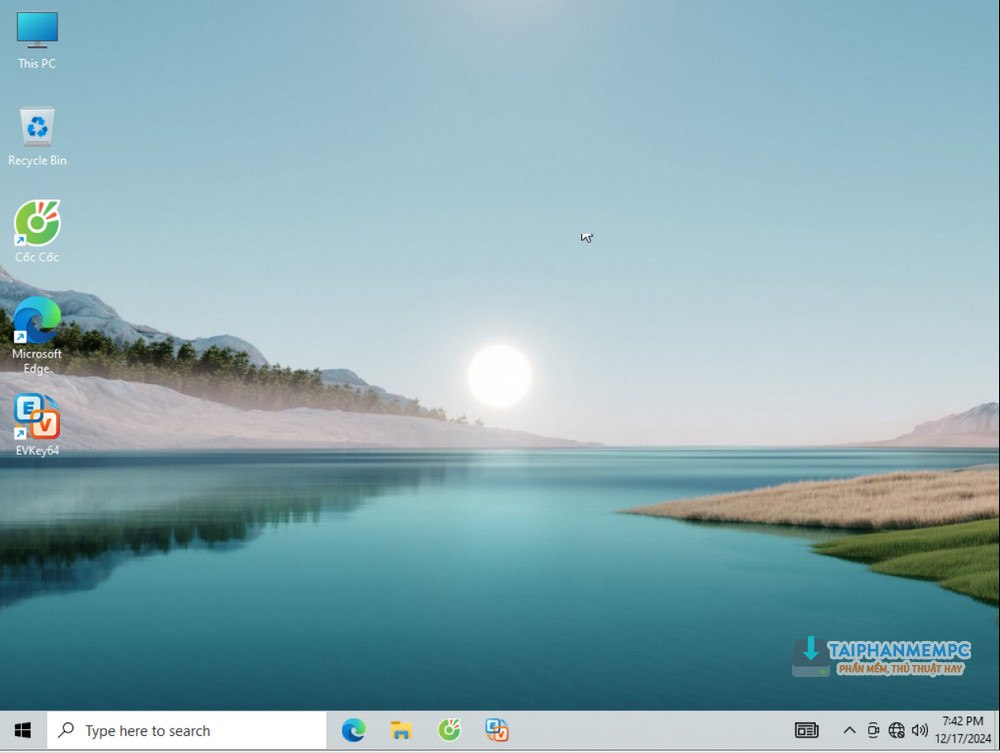Click the Show desktop sliver at taskbar end

pos(997,731)
